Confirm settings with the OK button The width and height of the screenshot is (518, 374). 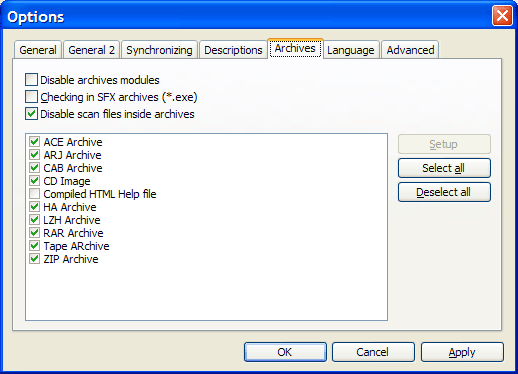[285, 352]
